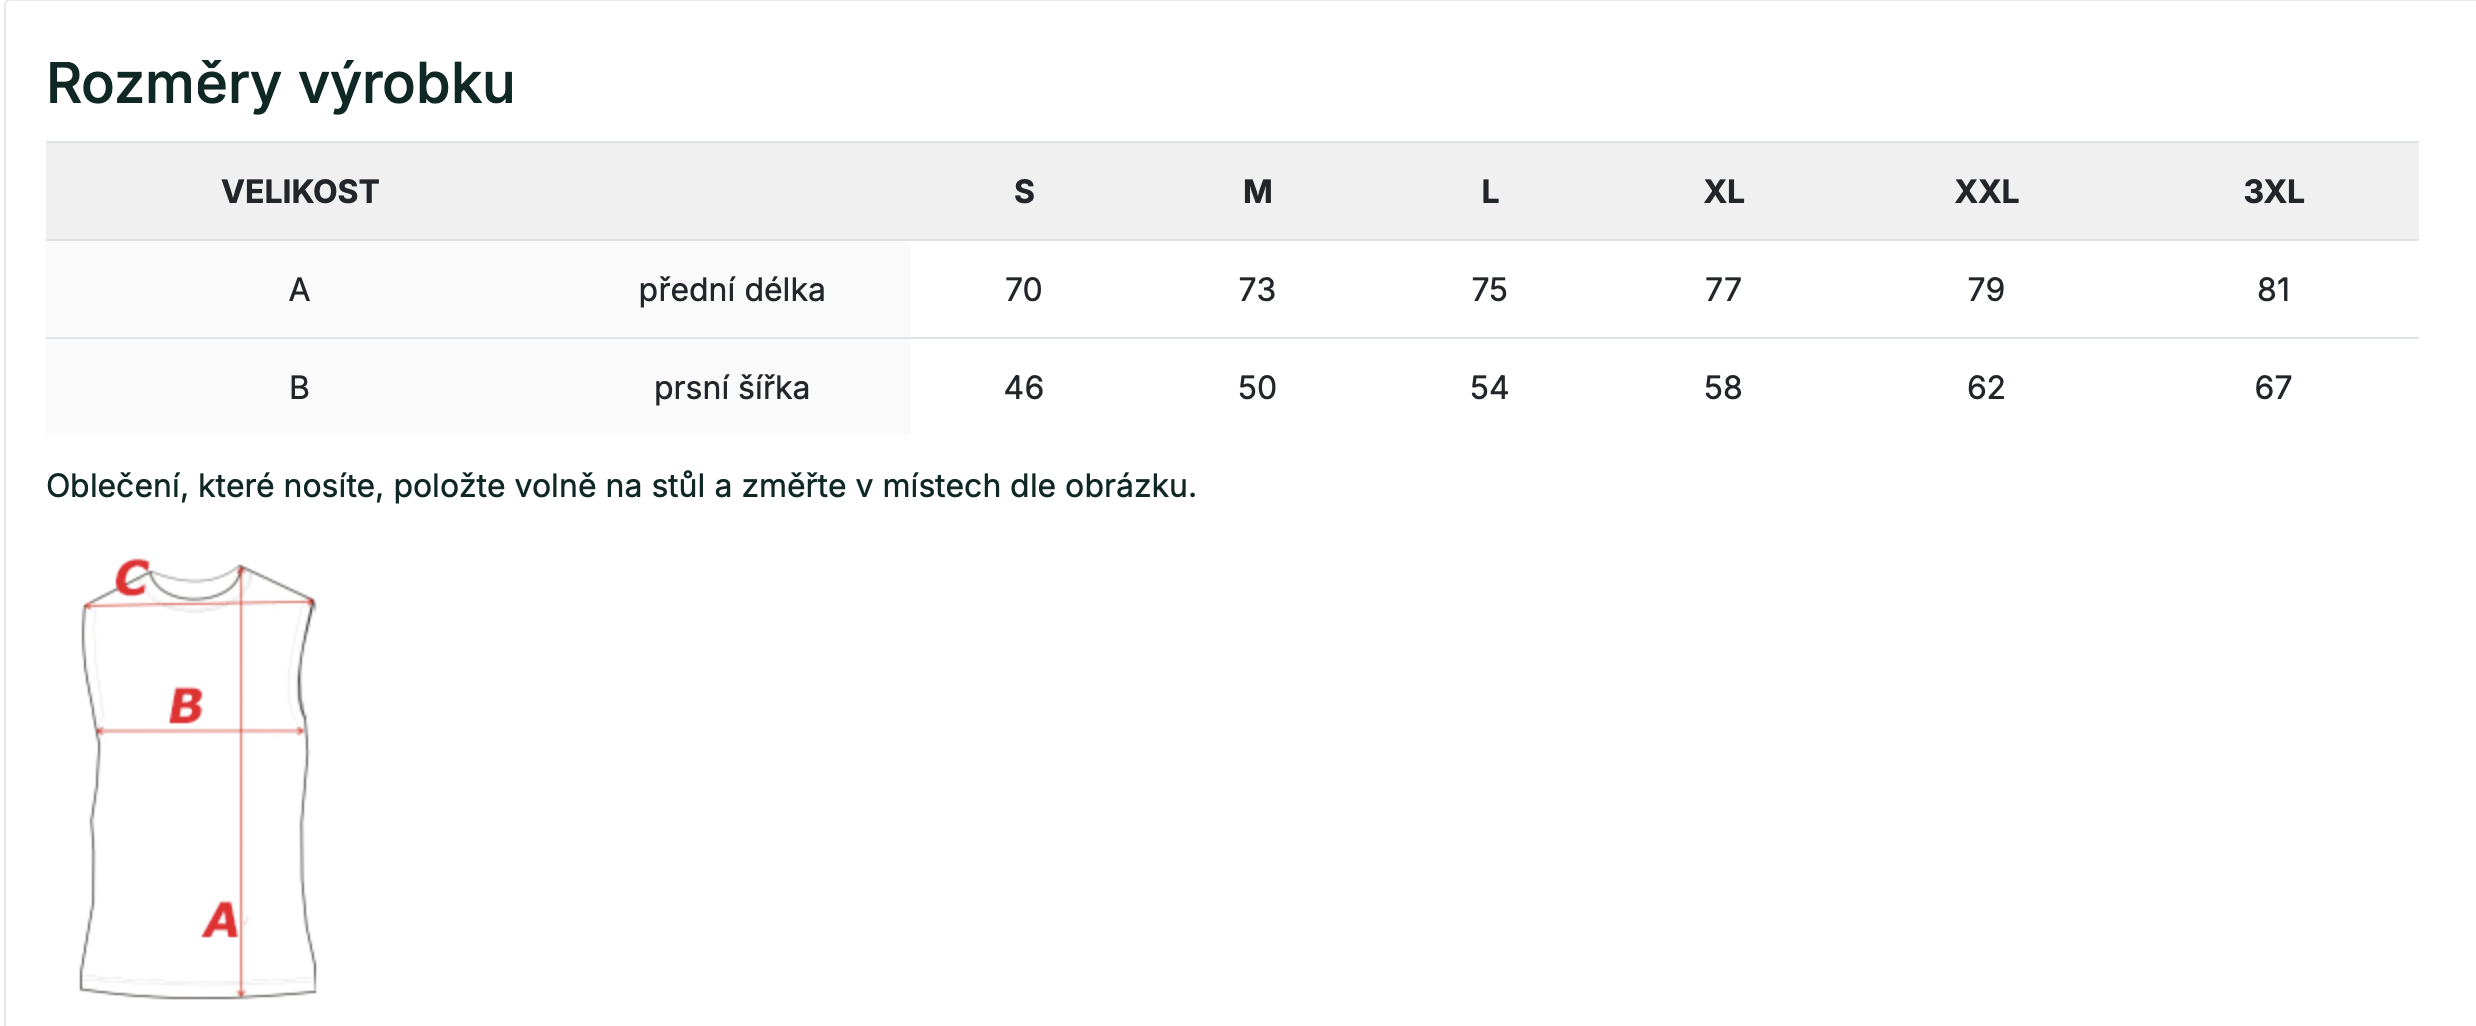Click the red letter B on the diagram

(x=186, y=705)
